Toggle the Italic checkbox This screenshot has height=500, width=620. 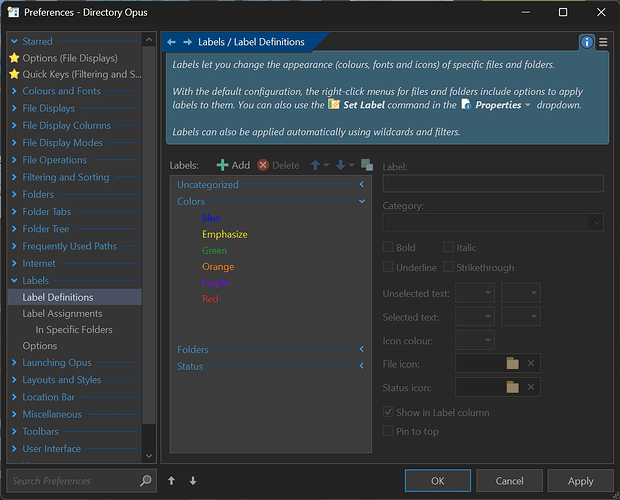pos(448,247)
